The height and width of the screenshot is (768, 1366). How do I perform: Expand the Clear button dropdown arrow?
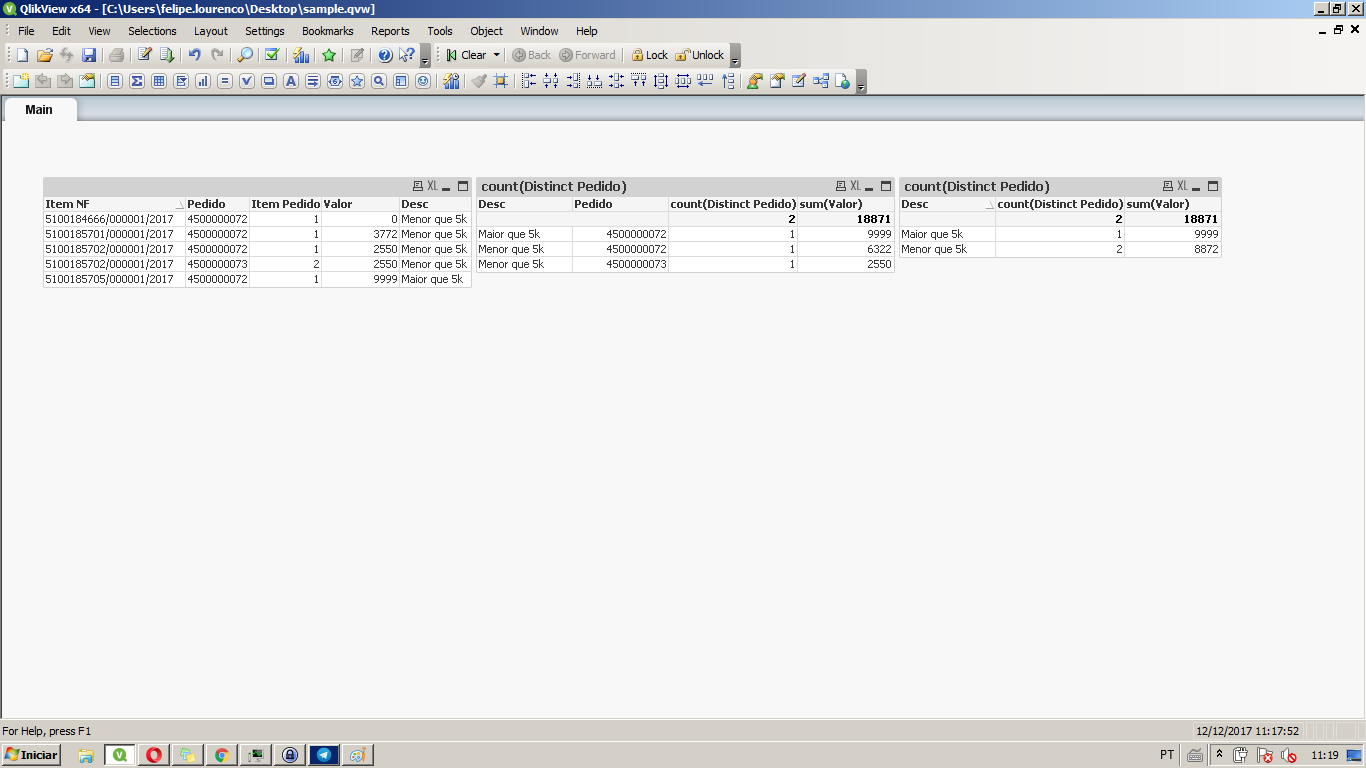click(x=497, y=55)
